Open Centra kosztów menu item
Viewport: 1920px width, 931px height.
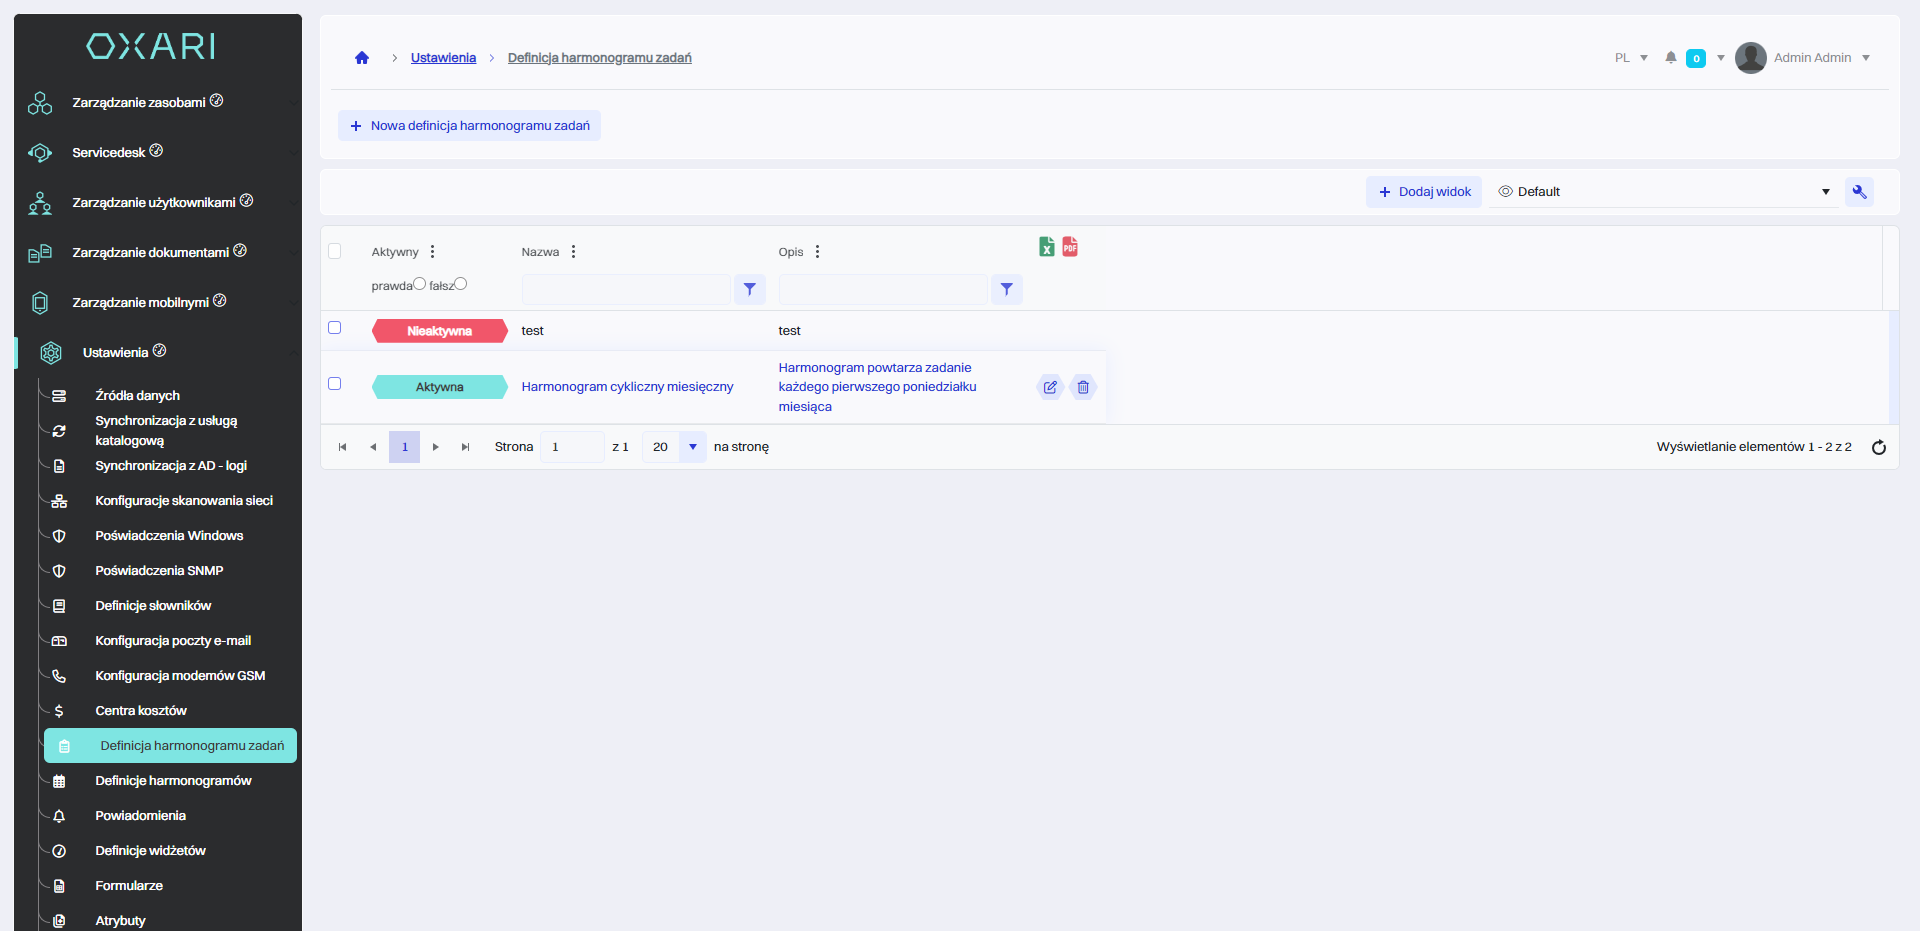[x=141, y=711]
